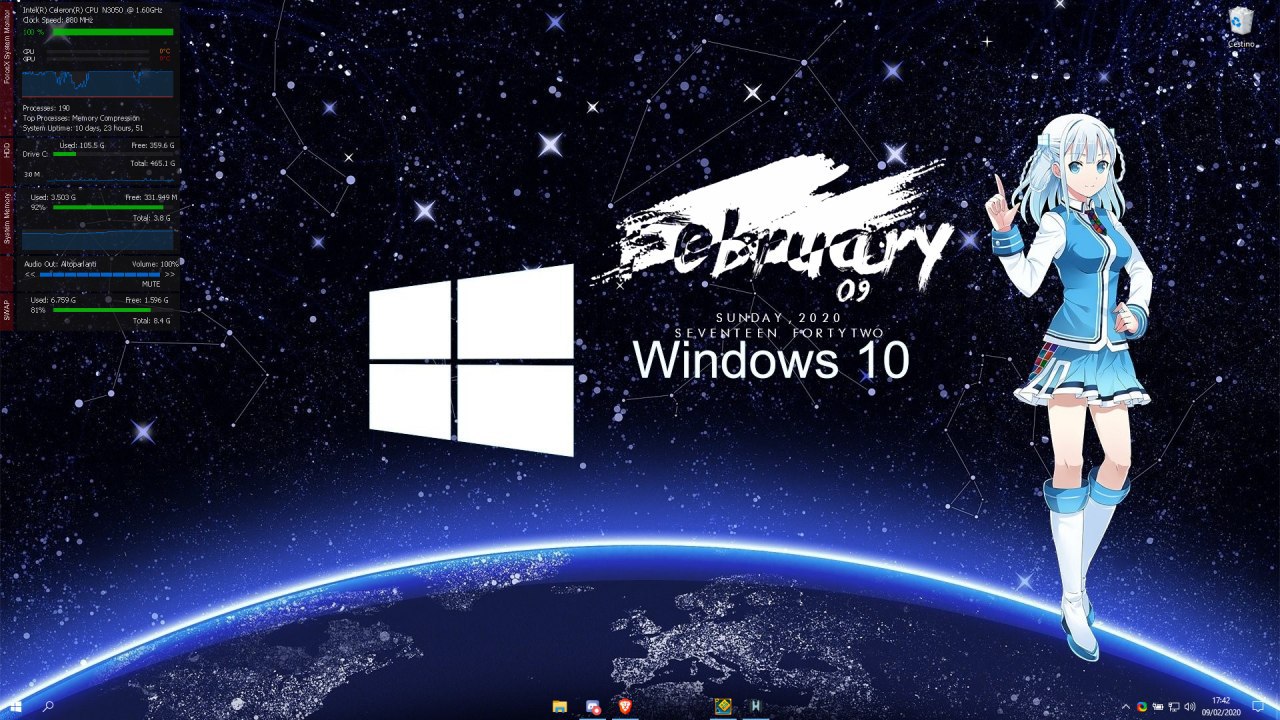Viewport: 1280px width, 720px height.
Task: Click swap 'Free: 1.596 G' value
Action: [147, 300]
